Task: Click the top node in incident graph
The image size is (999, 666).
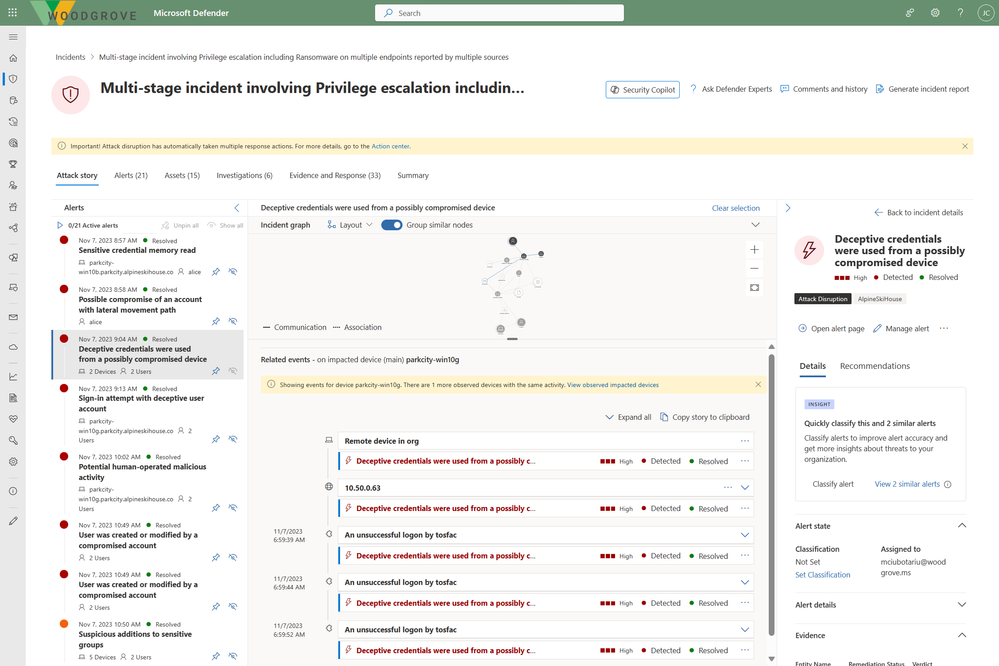Action: (512, 241)
